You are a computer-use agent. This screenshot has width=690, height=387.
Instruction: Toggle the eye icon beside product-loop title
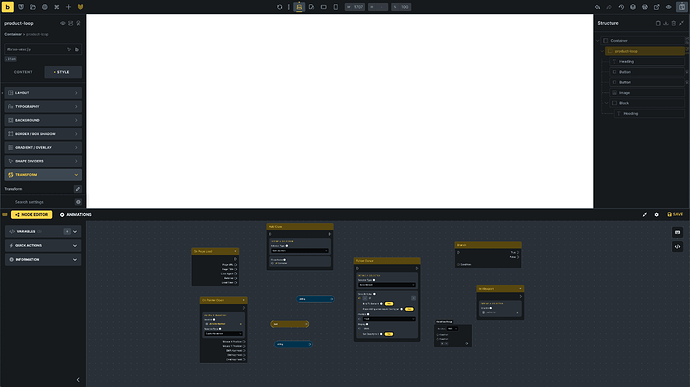[62, 23]
